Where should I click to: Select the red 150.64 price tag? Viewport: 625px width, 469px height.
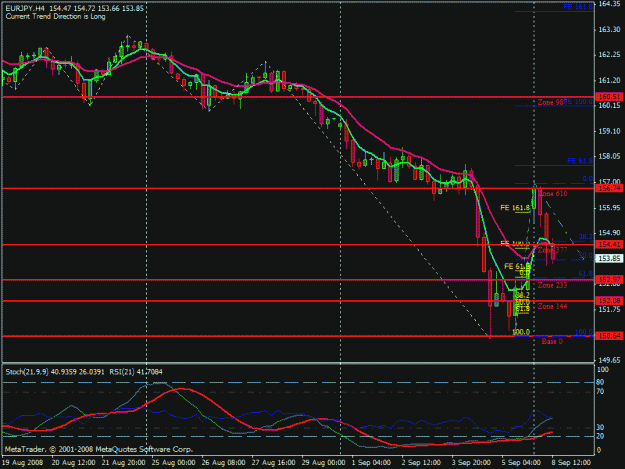tap(609, 336)
